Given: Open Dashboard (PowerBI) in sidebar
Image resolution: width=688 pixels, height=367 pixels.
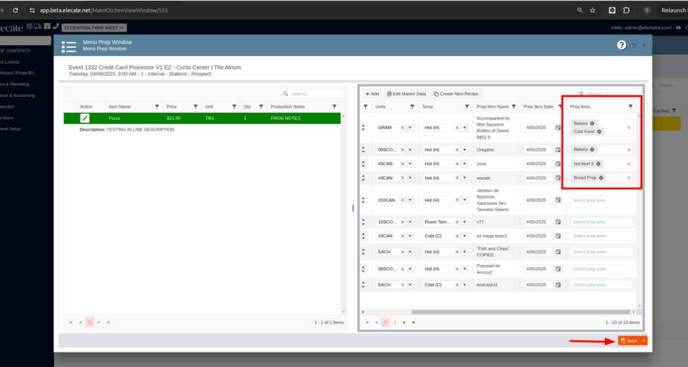Looking at the screenshot, I should pyautogui.click(x=17, y=73).
